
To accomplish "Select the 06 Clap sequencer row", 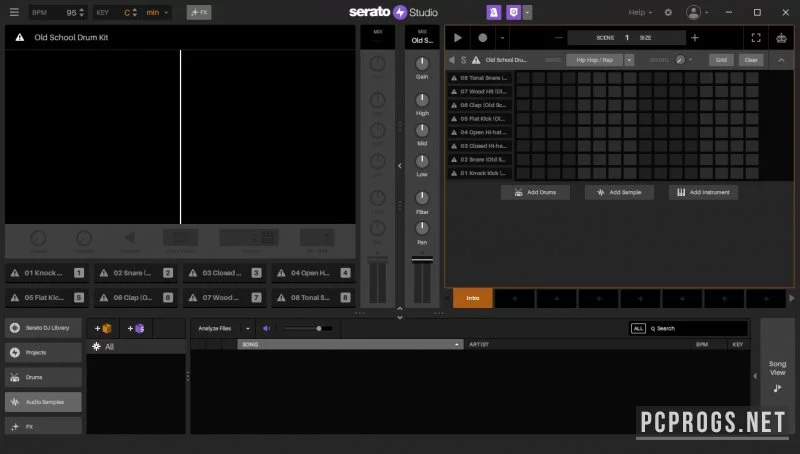I will click(x=480, y=105).
